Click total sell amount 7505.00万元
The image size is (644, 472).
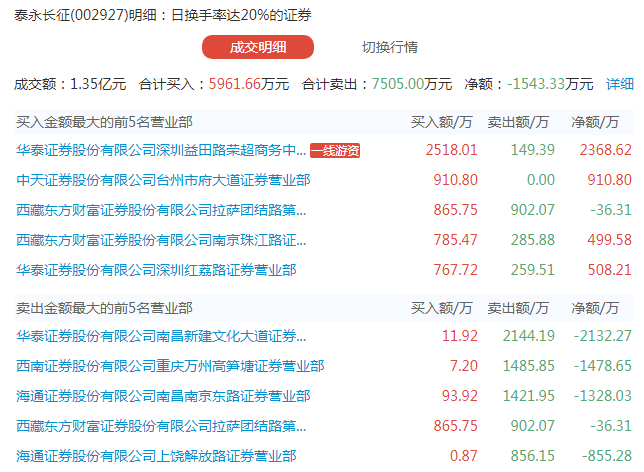tap(412, 84)
